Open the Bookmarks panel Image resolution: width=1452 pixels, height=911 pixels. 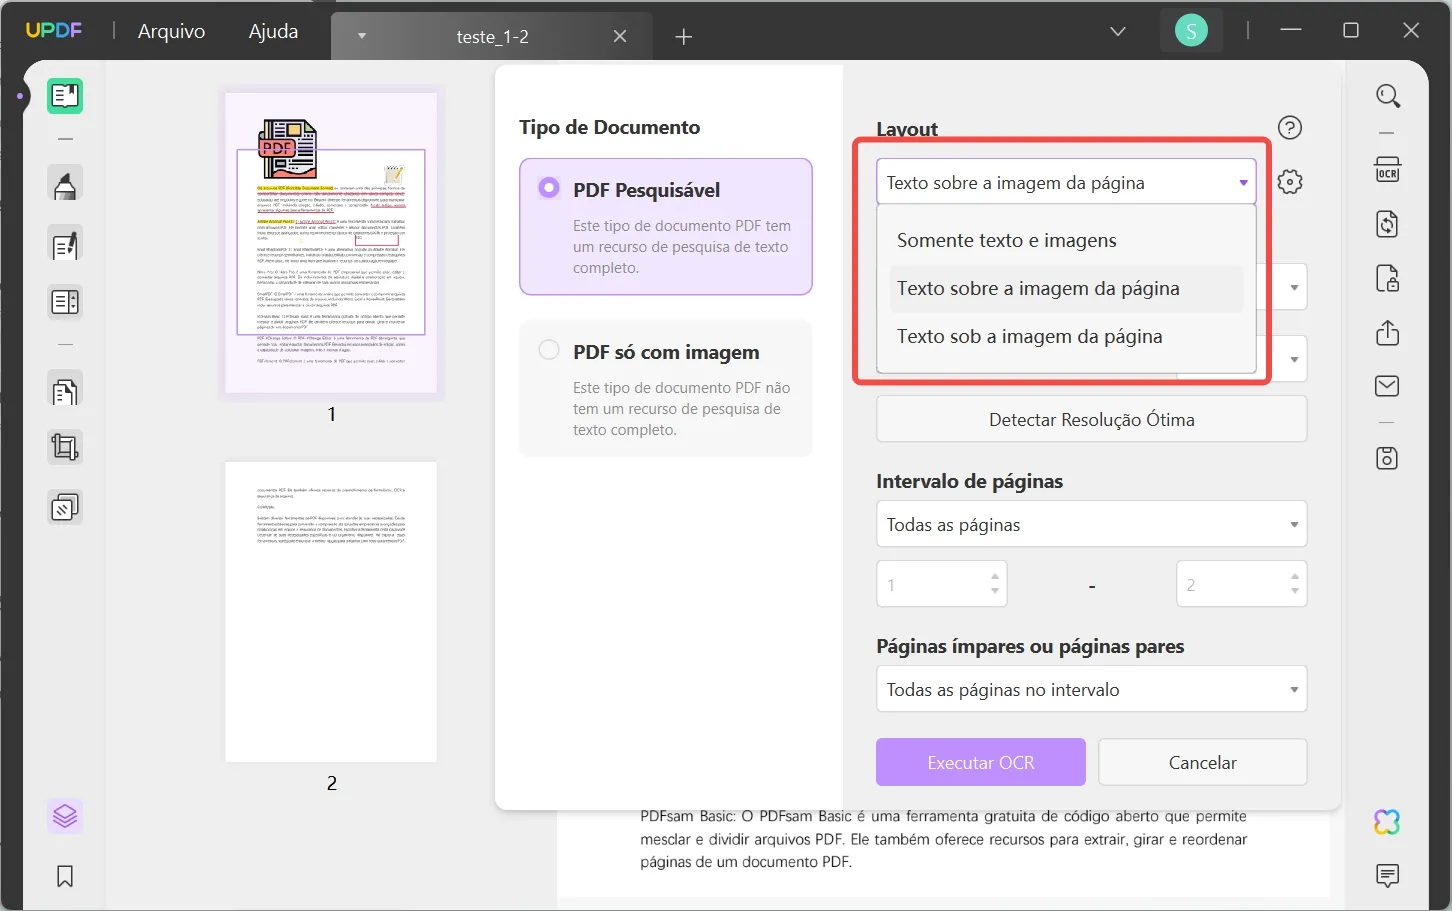pos(65,876)
